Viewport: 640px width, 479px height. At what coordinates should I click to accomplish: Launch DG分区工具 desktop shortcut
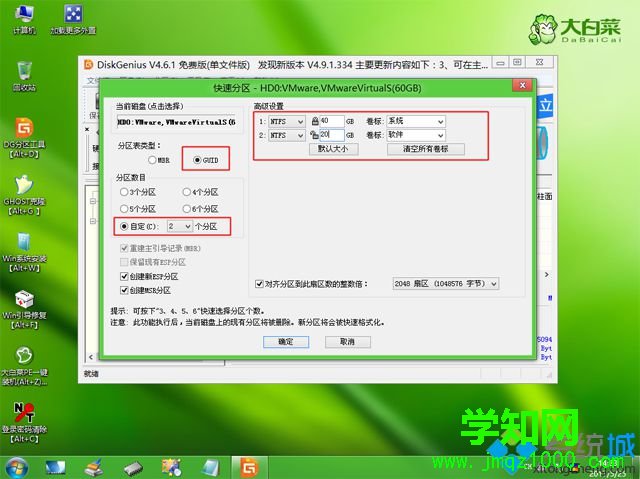24,138
